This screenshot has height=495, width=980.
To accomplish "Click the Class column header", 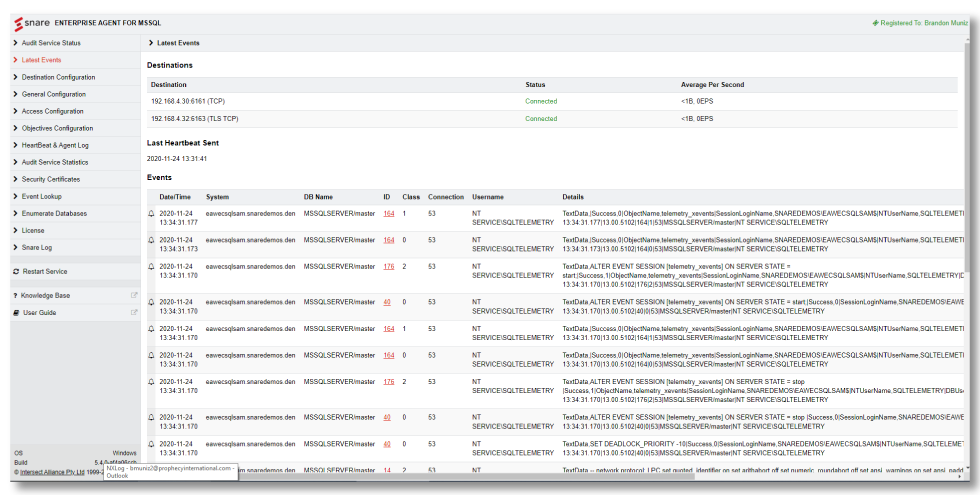I will point(411,197).
